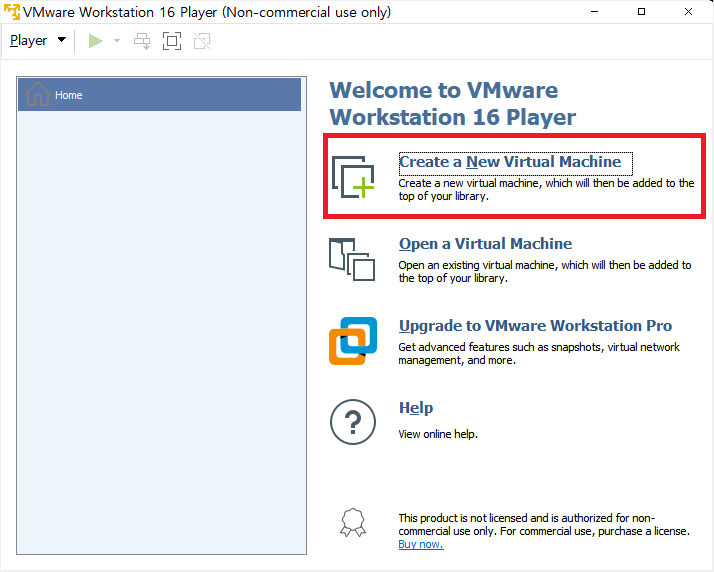Image resolution: width=714 pixels, height=572 pixels.
Task: Click Send Ctrl+Alt+Del toolbar icon
Action: 142,41
